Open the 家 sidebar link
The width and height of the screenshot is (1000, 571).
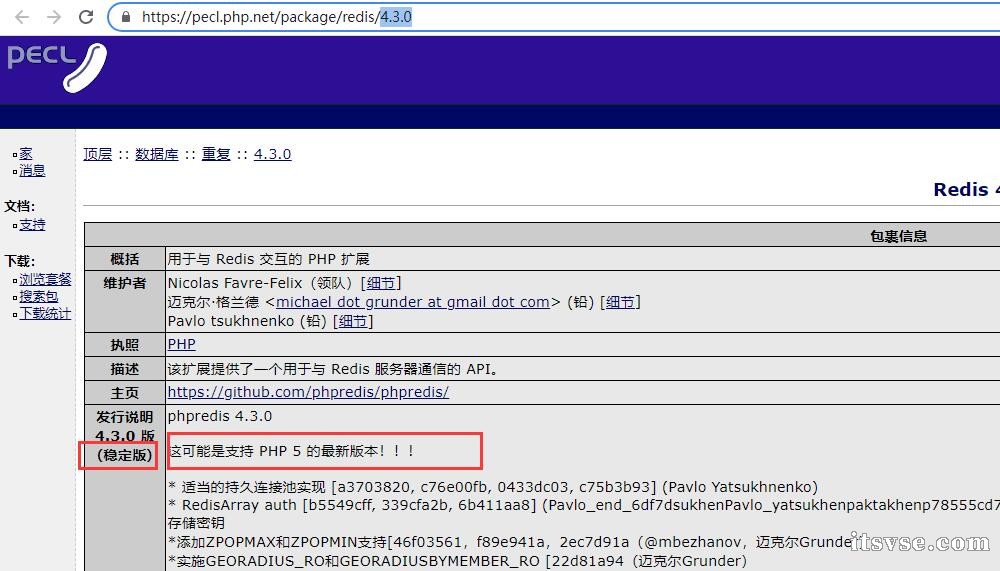[26, 154]
